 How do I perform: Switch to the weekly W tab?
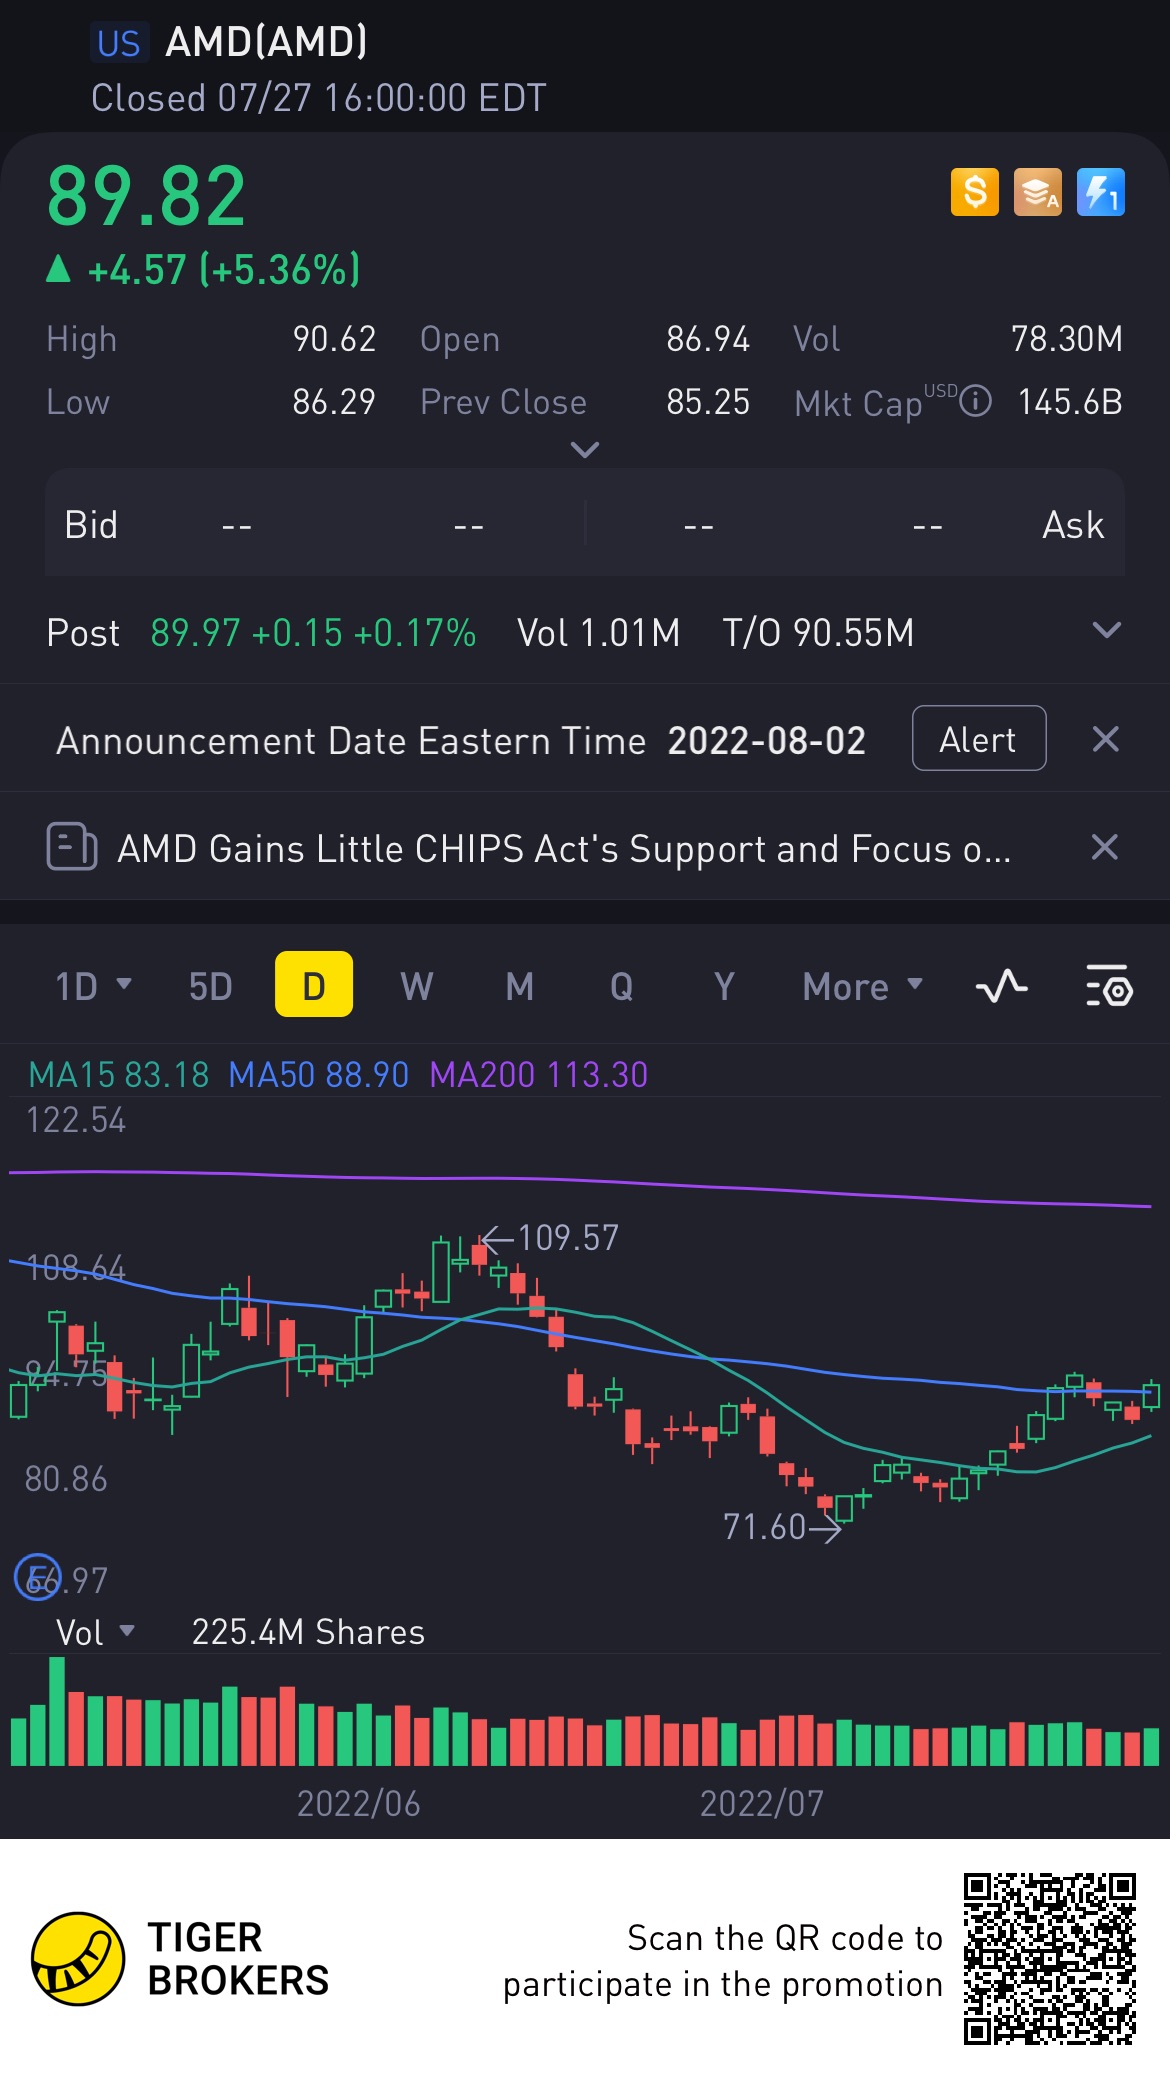click(x=416, y=987)
